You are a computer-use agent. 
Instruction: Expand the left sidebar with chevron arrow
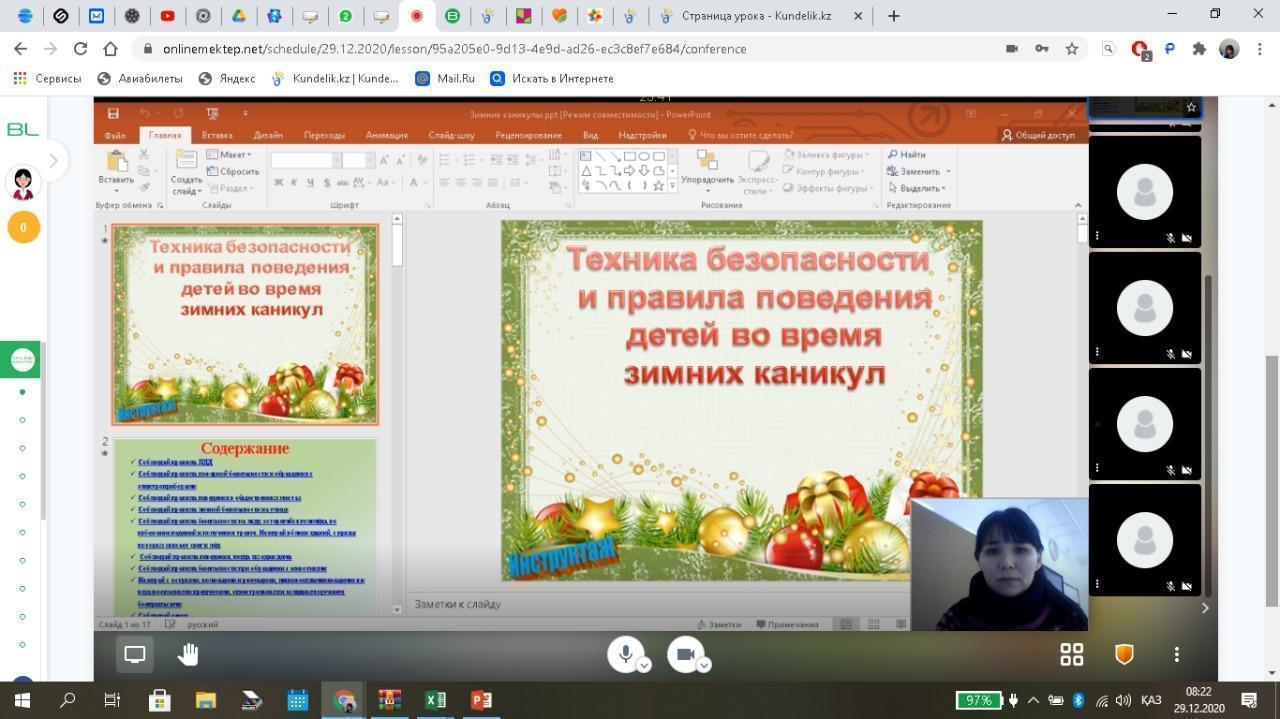pos(53,160)
